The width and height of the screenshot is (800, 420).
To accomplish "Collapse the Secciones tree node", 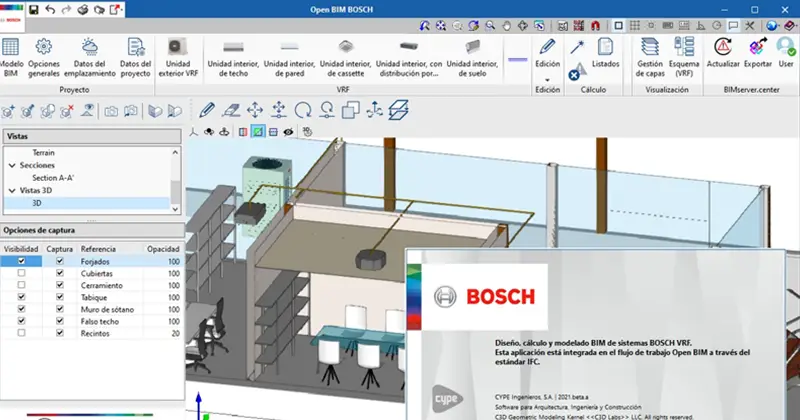I will click(12, 165).
